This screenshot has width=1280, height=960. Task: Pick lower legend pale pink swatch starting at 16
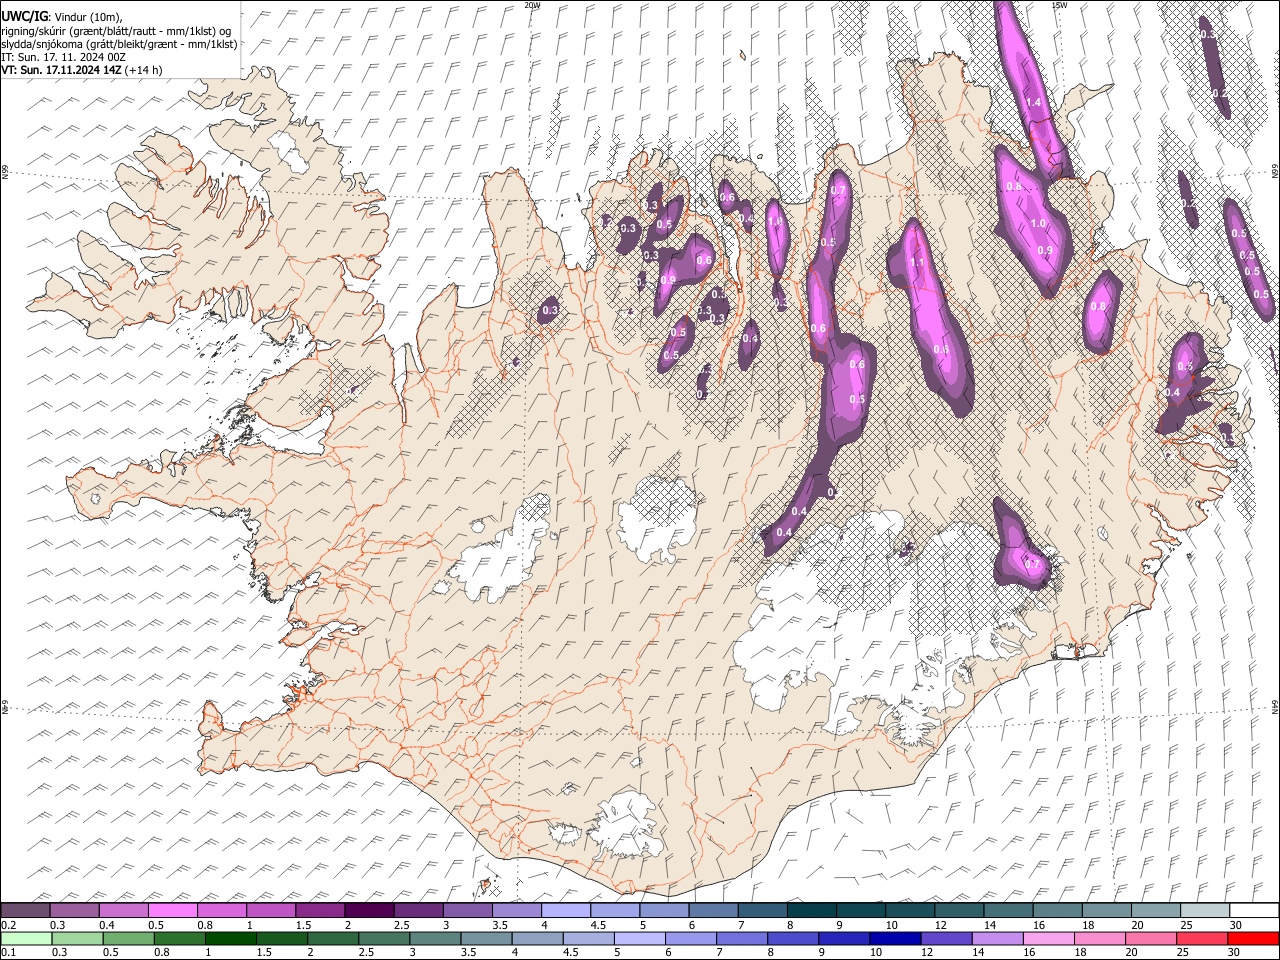[x=1047, y=938]
